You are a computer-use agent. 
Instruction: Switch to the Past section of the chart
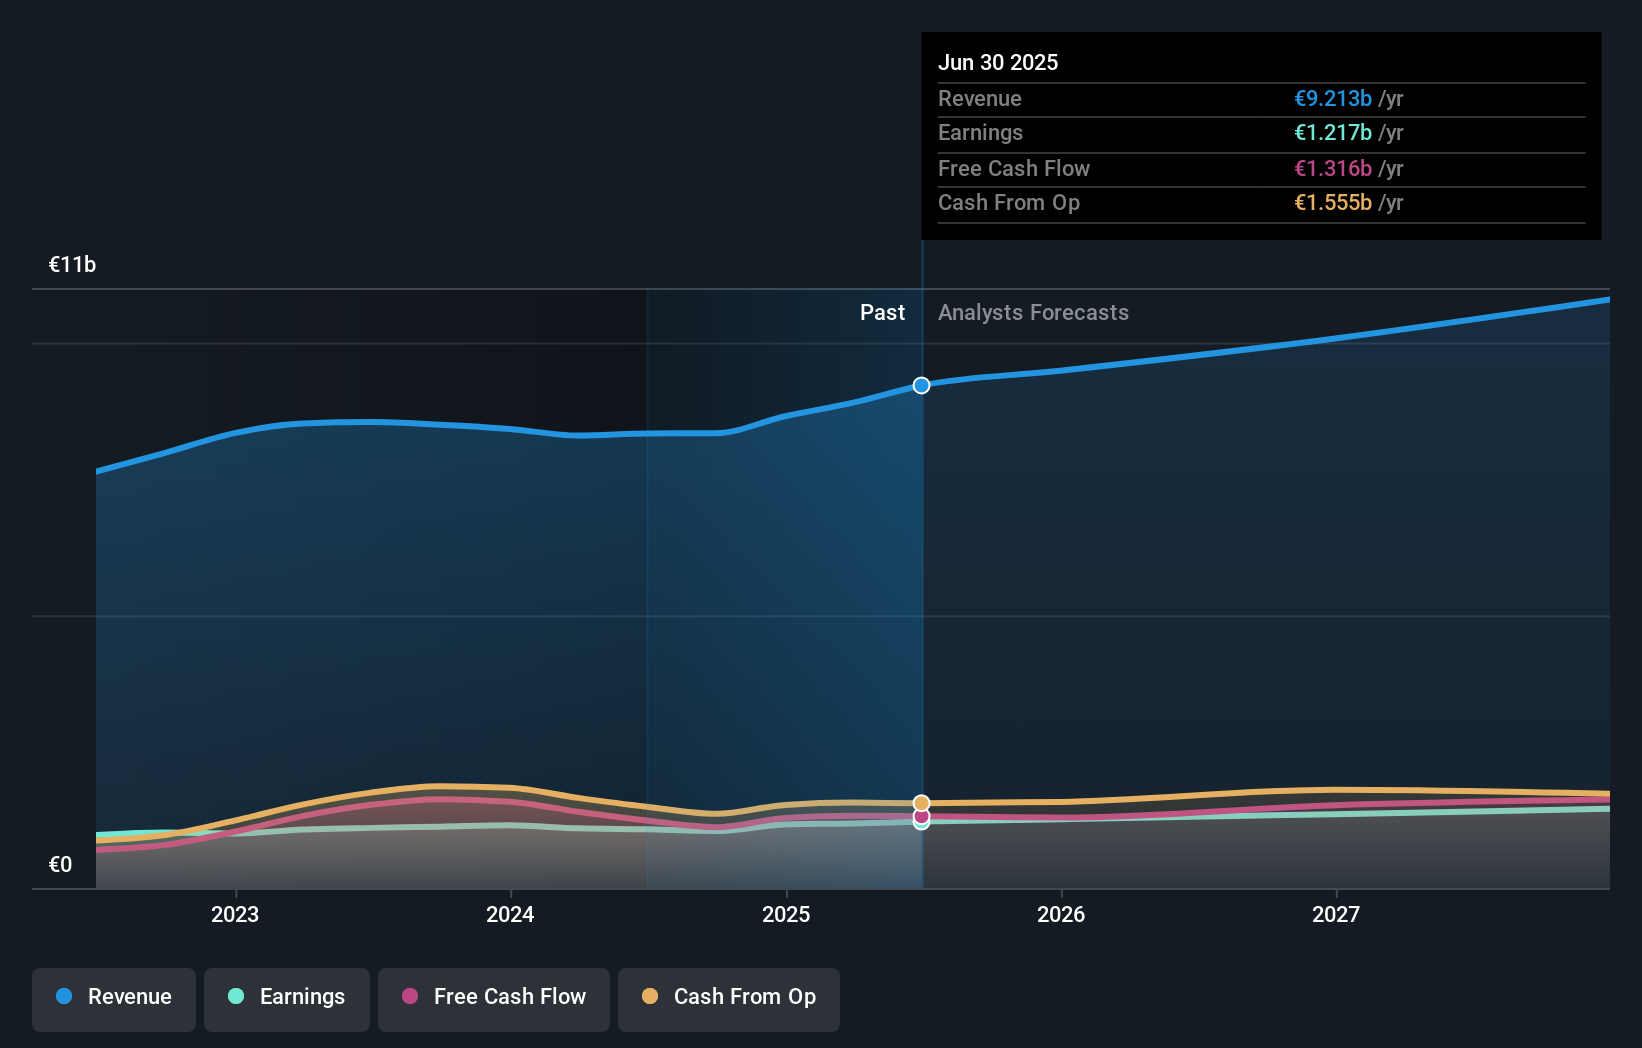point(882,312)
